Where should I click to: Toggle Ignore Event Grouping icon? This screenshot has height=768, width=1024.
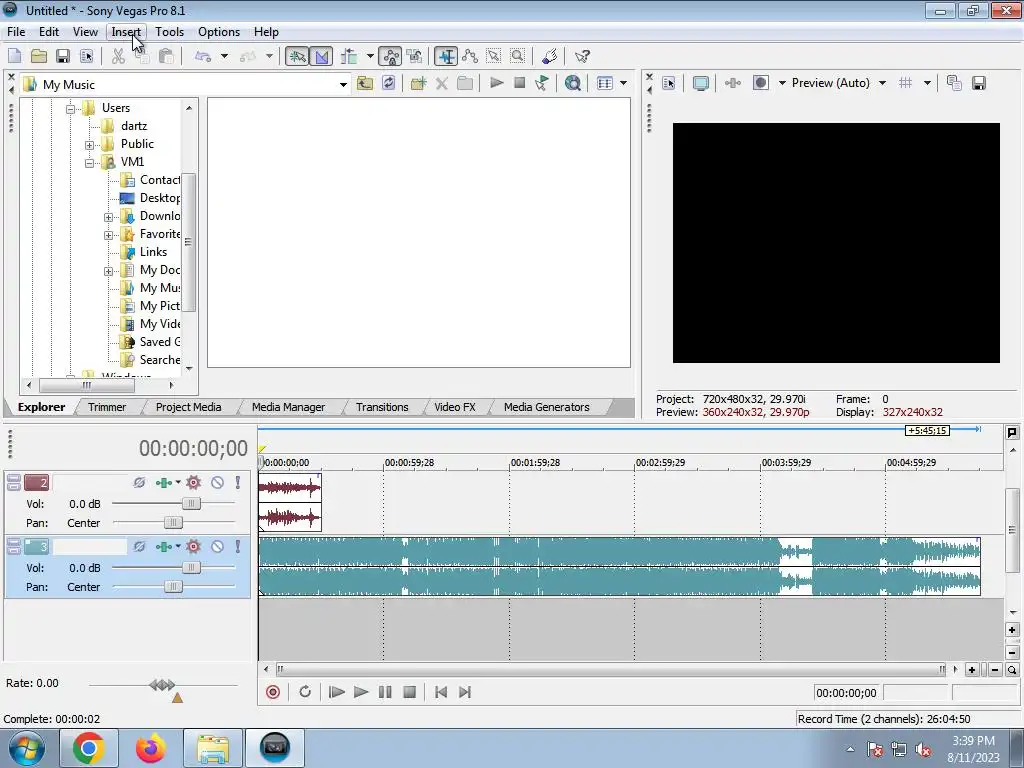click(x=415, y=57)
